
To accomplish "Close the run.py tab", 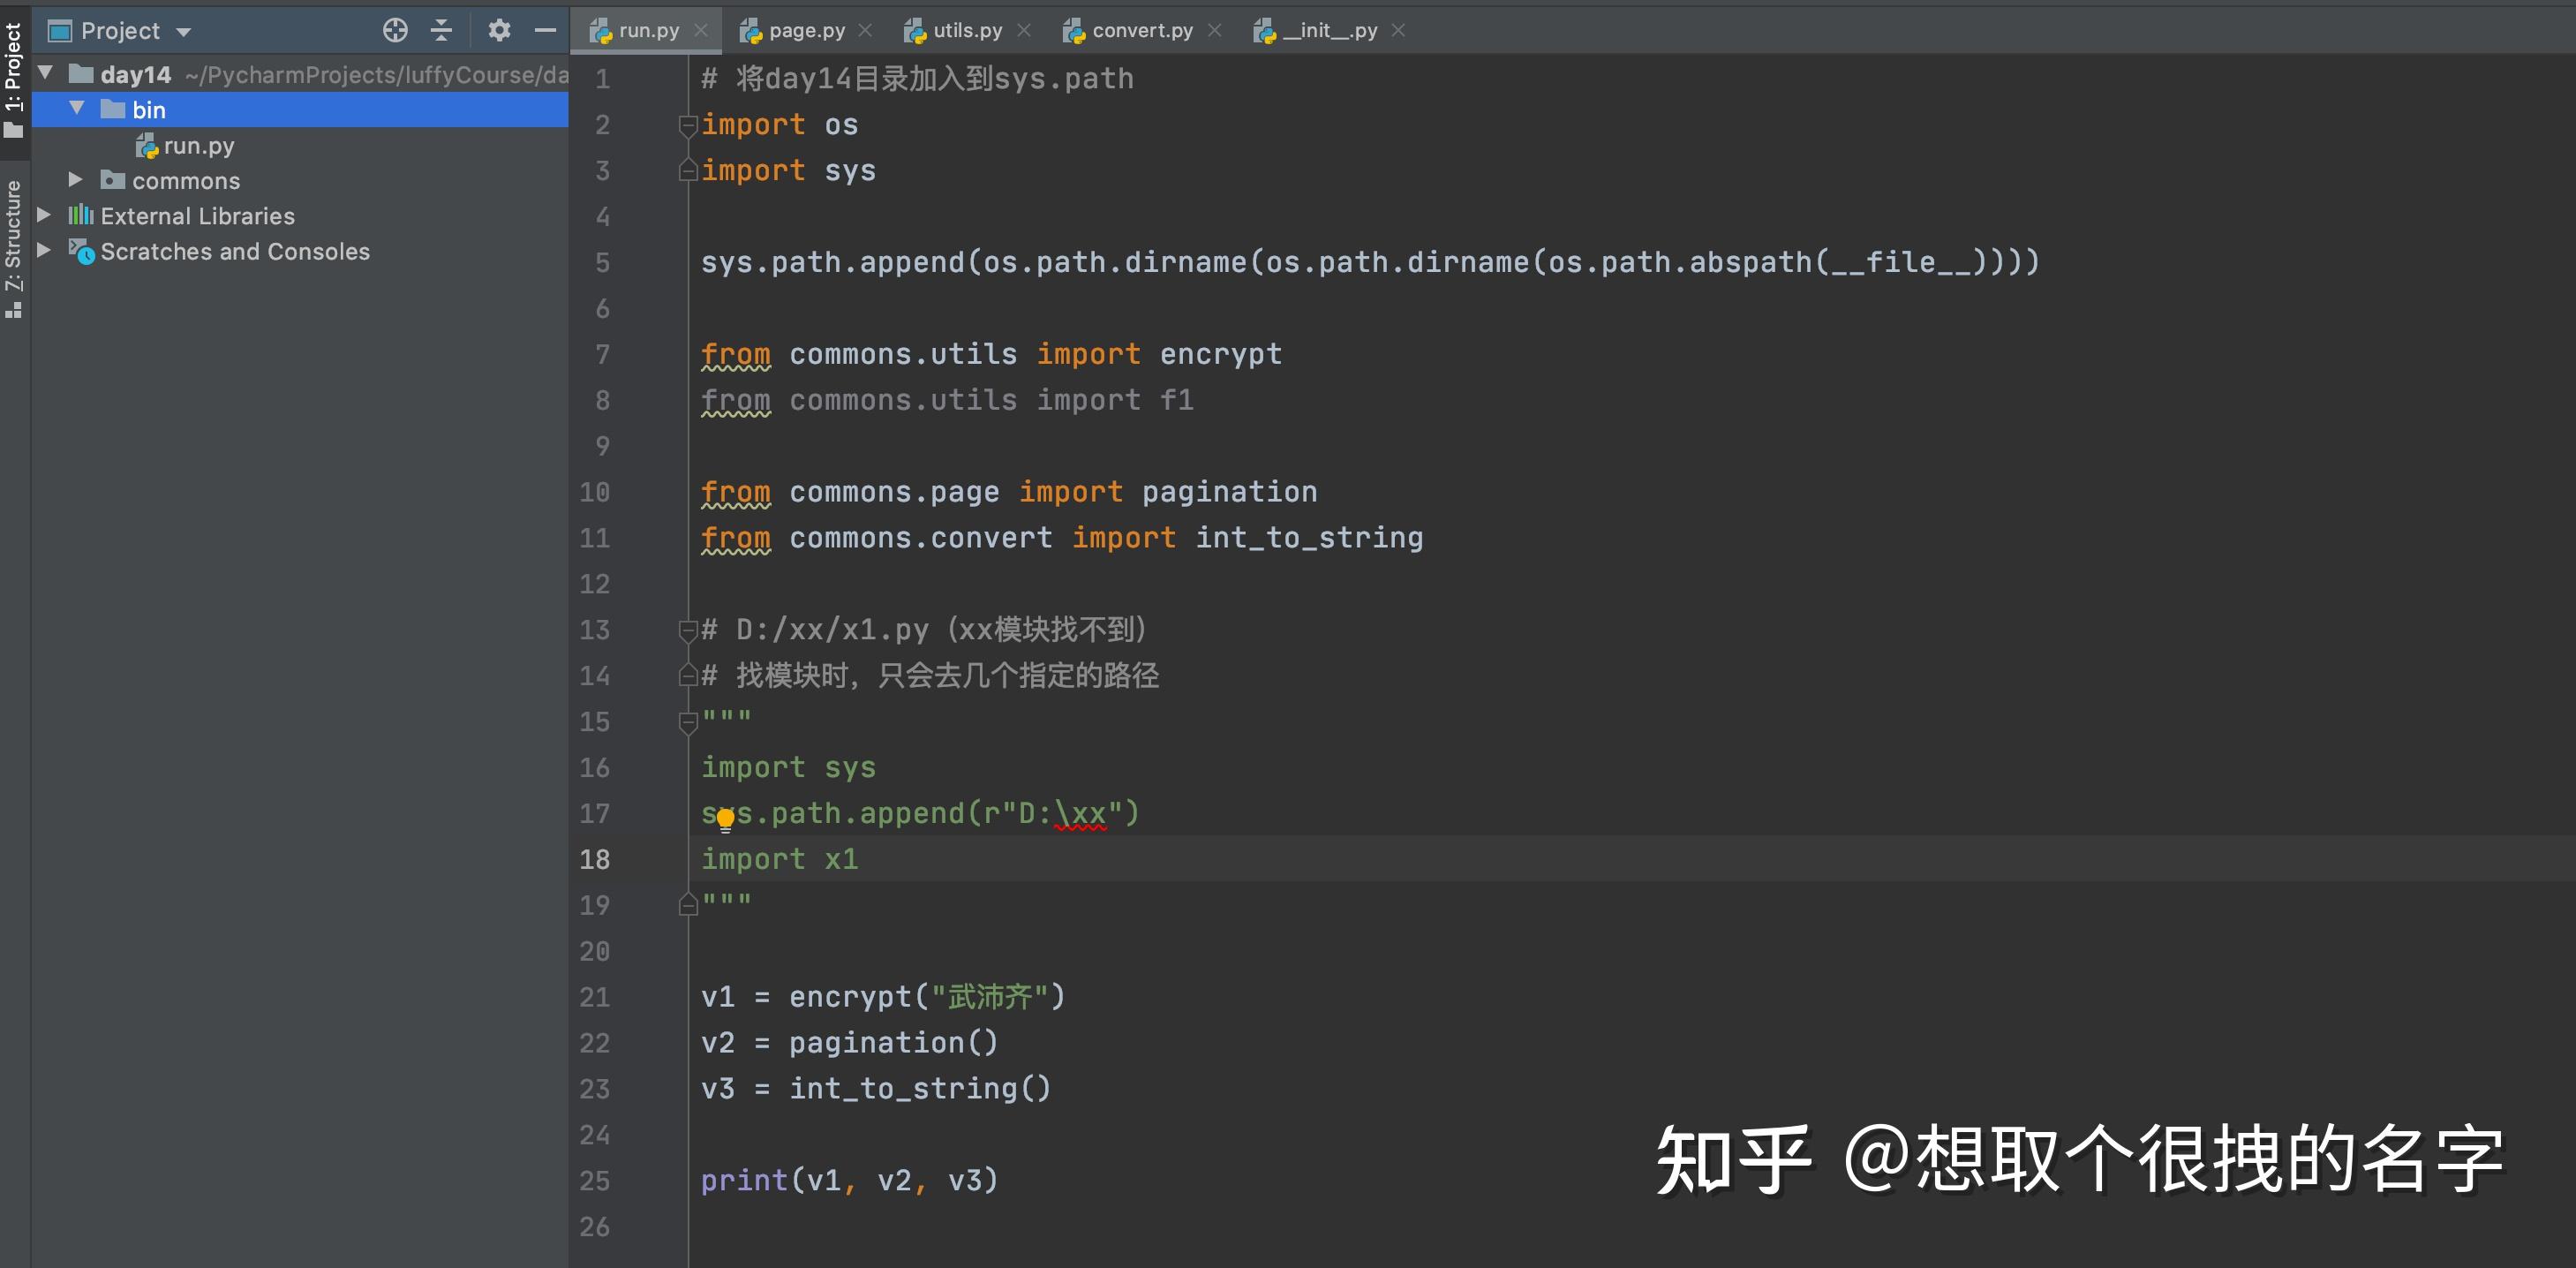I will coord(701,31).
